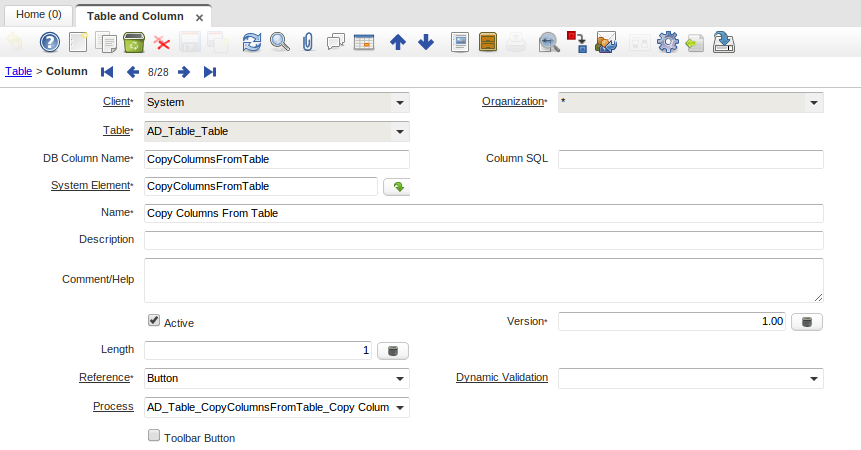Click the red X Delete Selection icon
The image size is (861, 450).
[x=162, y=42]
